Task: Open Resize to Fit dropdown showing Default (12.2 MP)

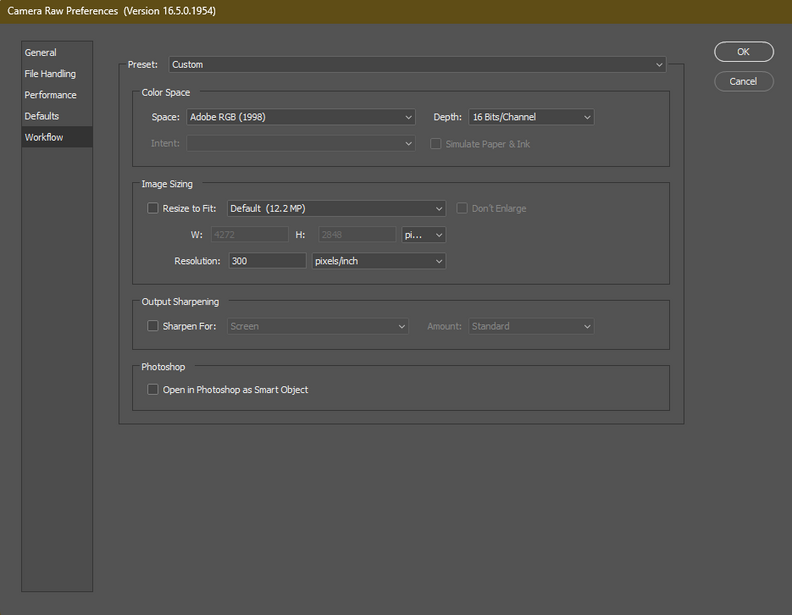Action: tap(336, 209)
